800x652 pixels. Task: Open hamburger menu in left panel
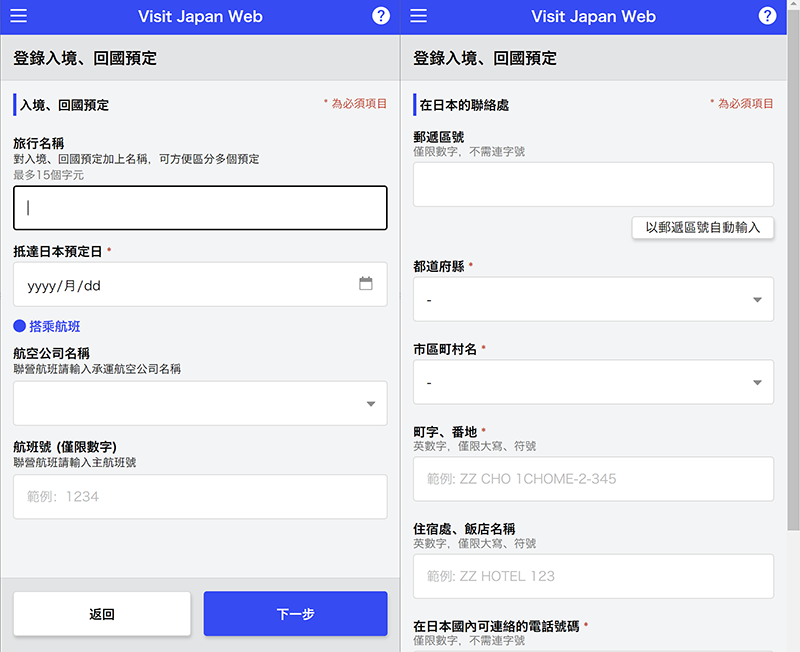(x=19, y=16)
